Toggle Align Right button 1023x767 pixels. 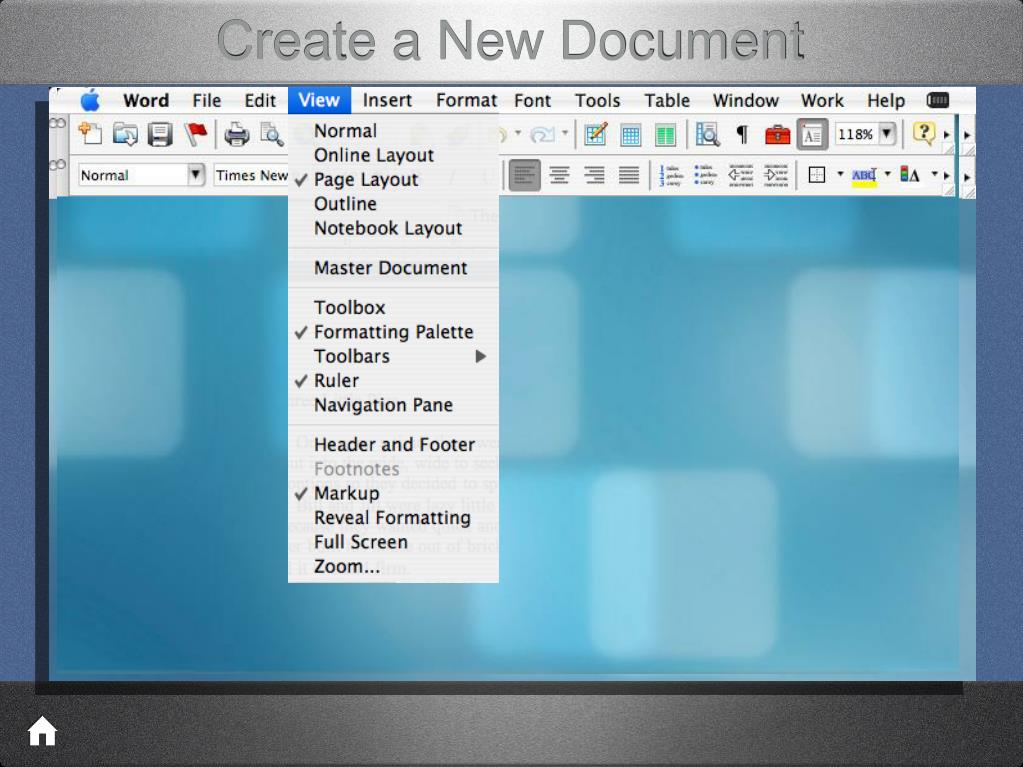594,175
